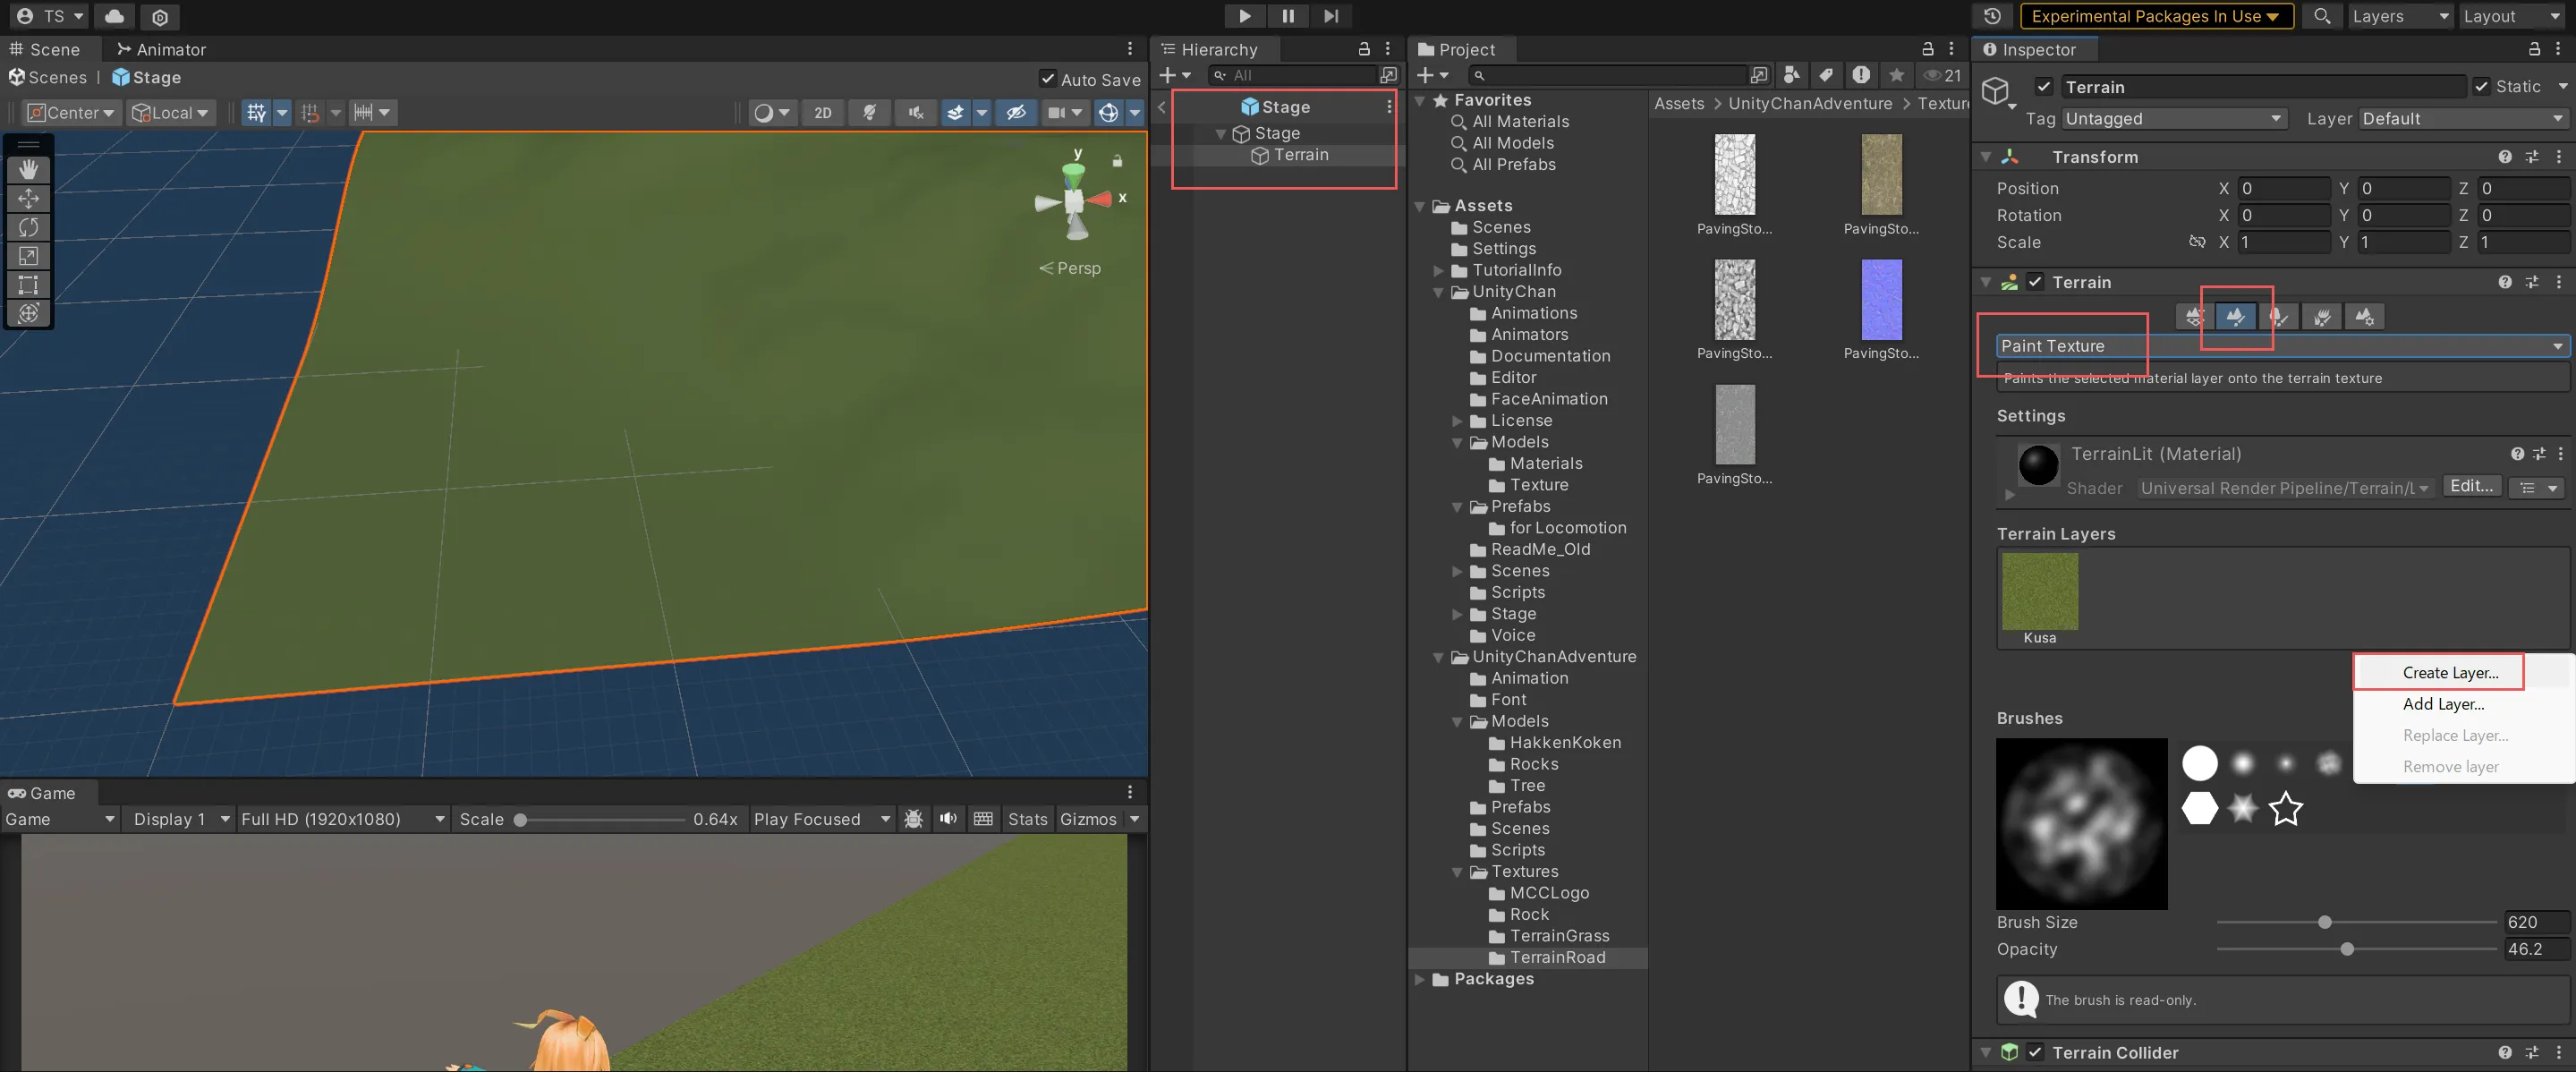
Task: Toggle the Auto Save checkbox
Action: pos(1047,79)
